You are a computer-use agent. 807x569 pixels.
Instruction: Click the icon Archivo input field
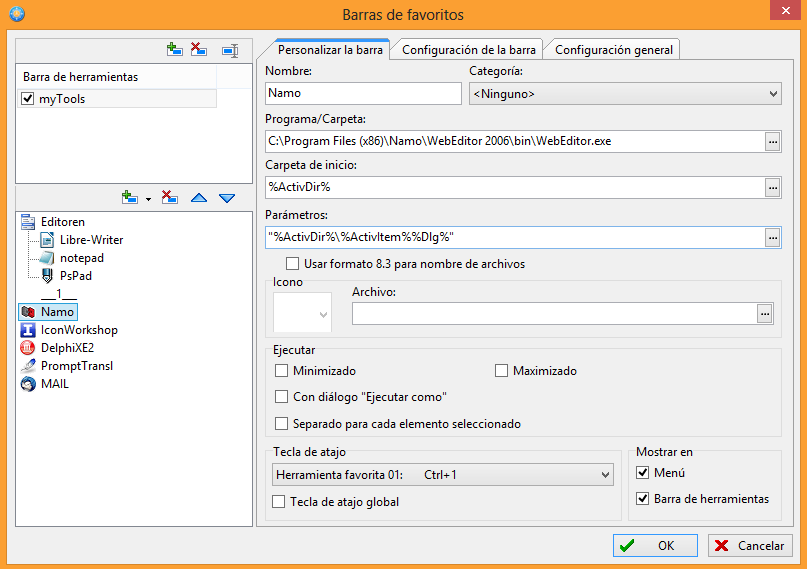click(x=555, y=314)
